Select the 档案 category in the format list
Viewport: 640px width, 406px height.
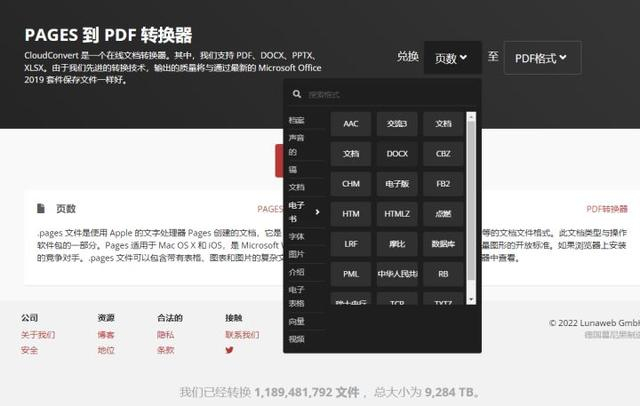(x=296, y=120)
